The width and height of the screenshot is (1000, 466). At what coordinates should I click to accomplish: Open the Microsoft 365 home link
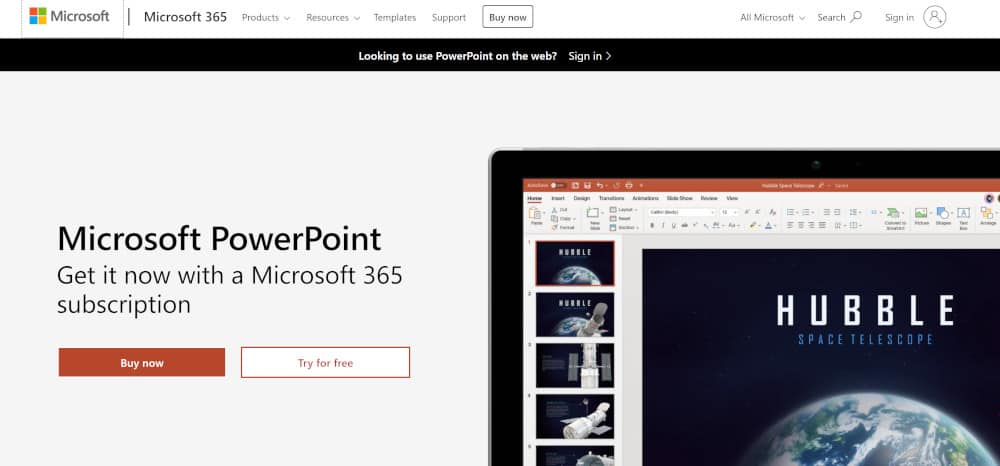click(x=185, y=17)
